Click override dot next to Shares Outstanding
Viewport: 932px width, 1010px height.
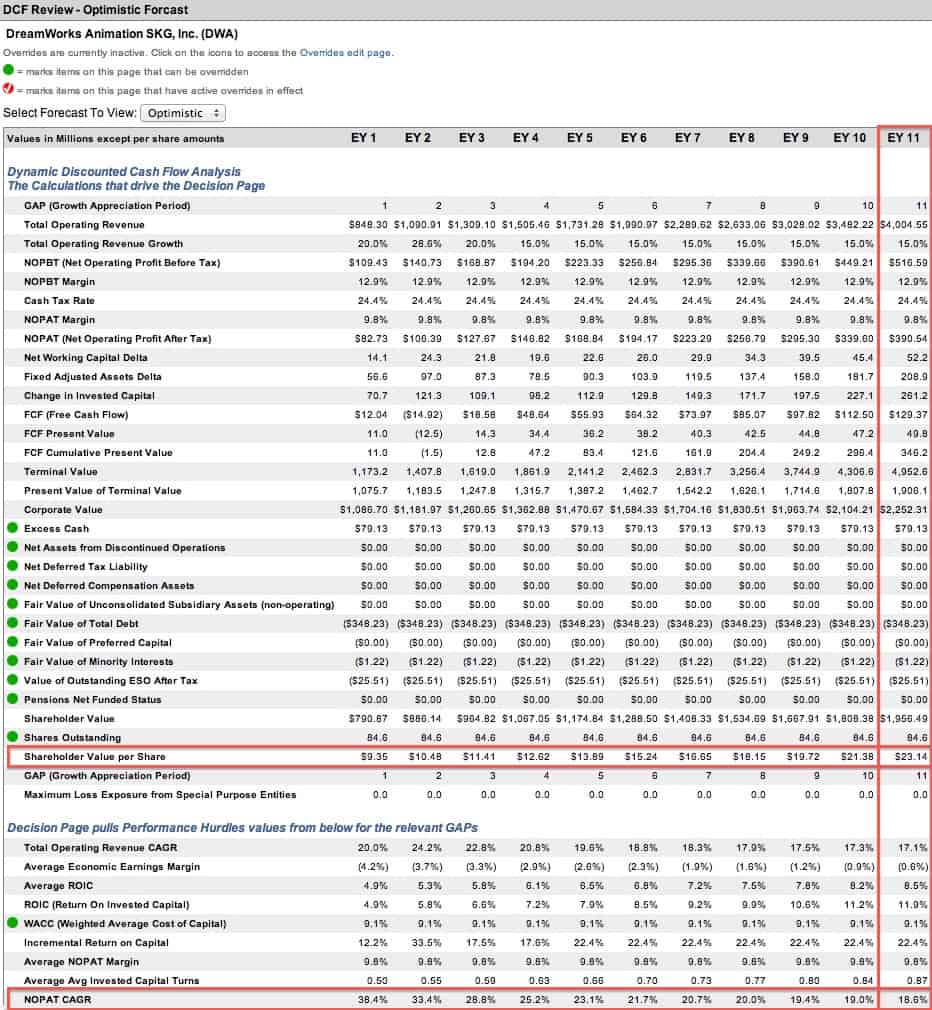[12, 737]
